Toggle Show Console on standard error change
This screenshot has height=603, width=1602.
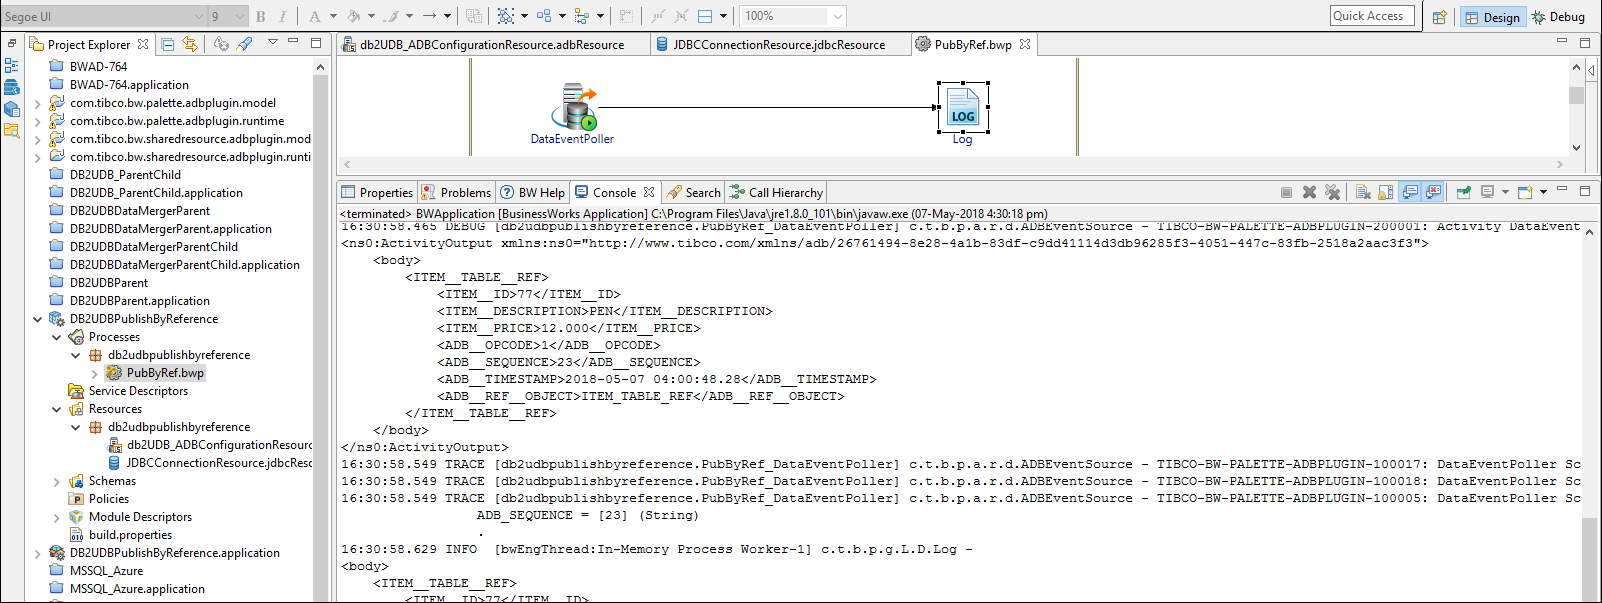coord(1433,192)
